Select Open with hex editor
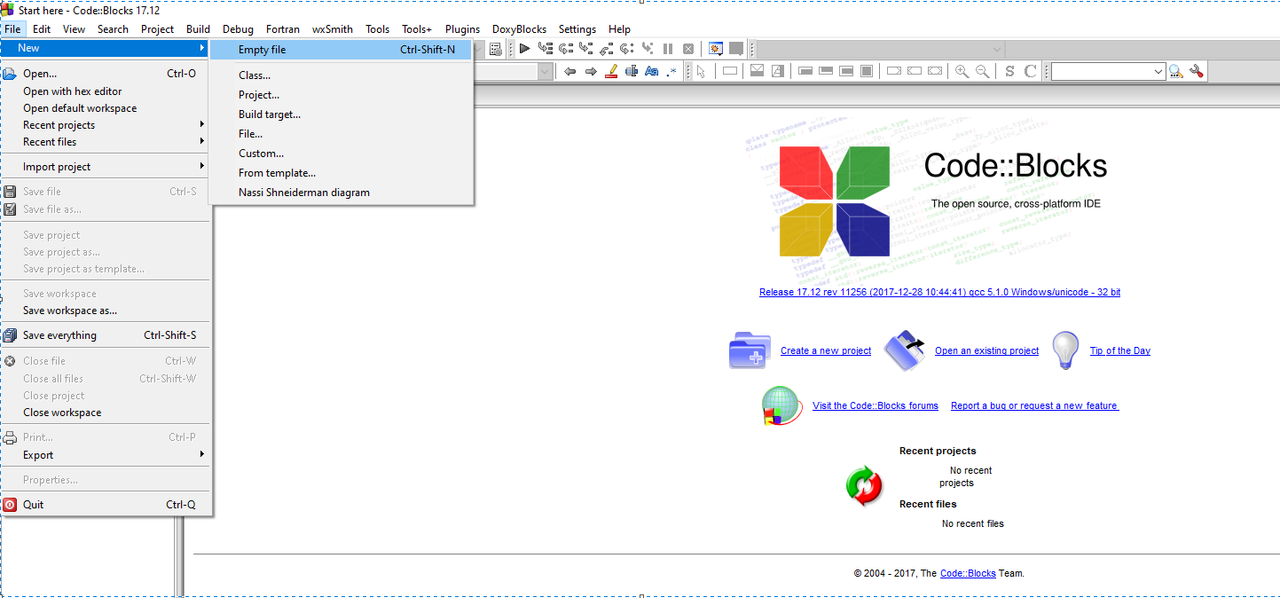The height and width of the screenshot is (598, 1280). click(107, 91)
